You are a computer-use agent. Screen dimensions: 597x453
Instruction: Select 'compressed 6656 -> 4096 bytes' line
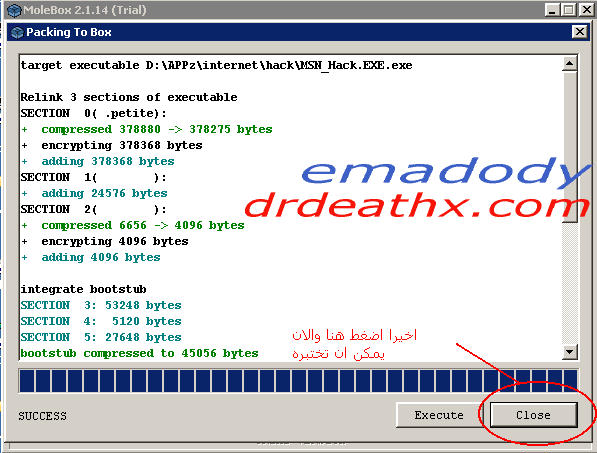tap(132, 225)
